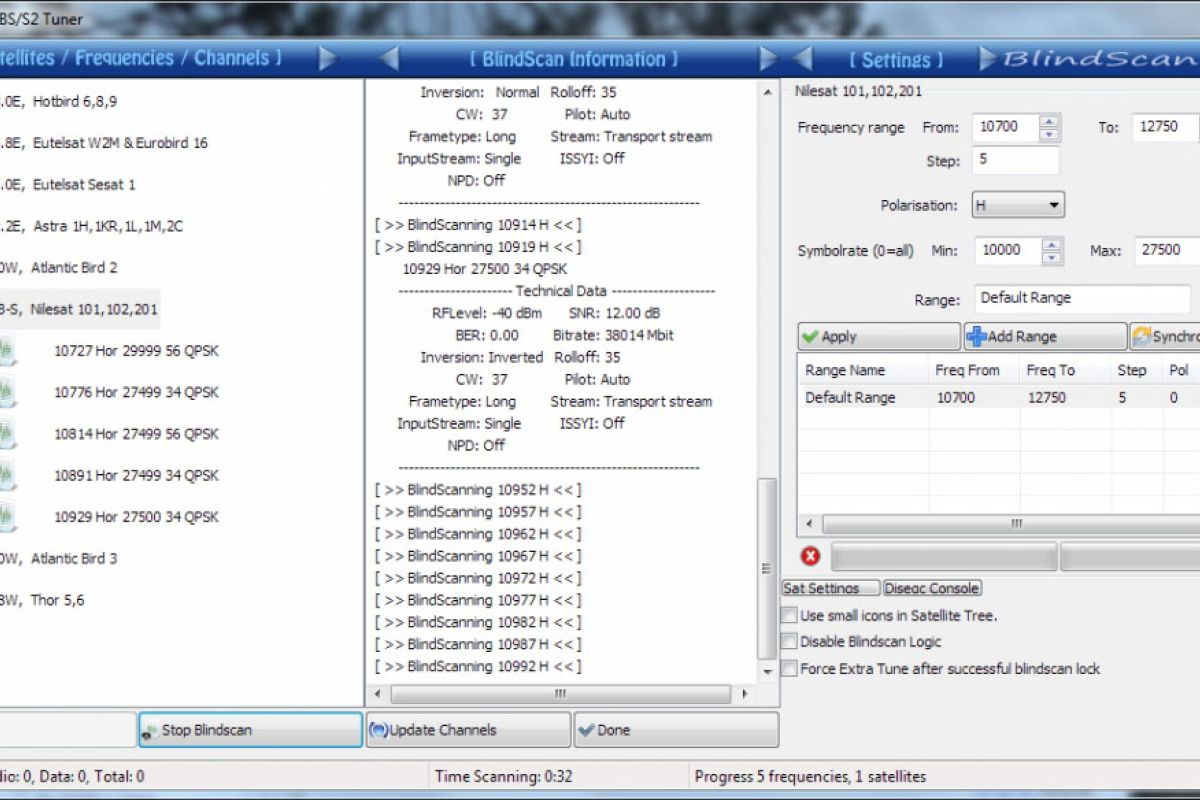1200x800 pixels.
Task: Increase the Frequency range From value
Action: pos(1049,122)
